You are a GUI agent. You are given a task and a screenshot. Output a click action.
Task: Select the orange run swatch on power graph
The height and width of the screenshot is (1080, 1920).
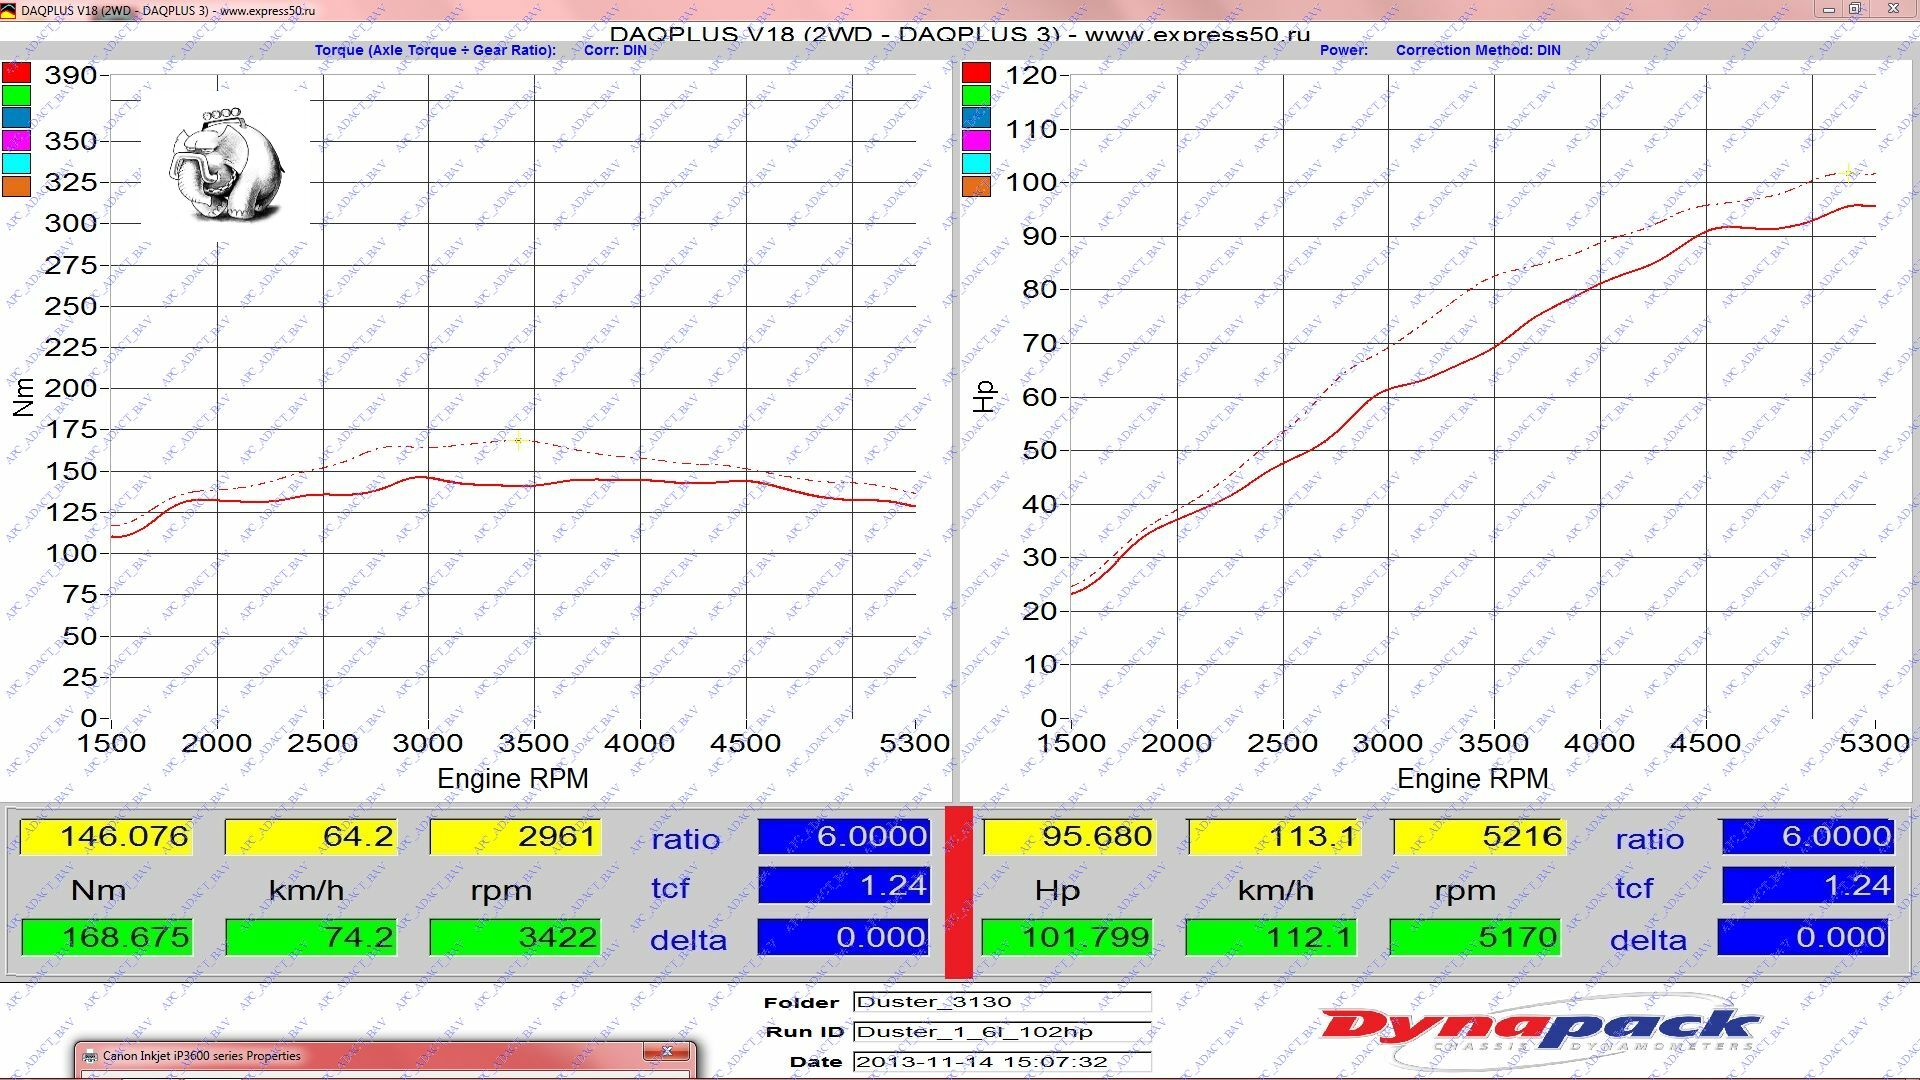(x=976, y=186)
